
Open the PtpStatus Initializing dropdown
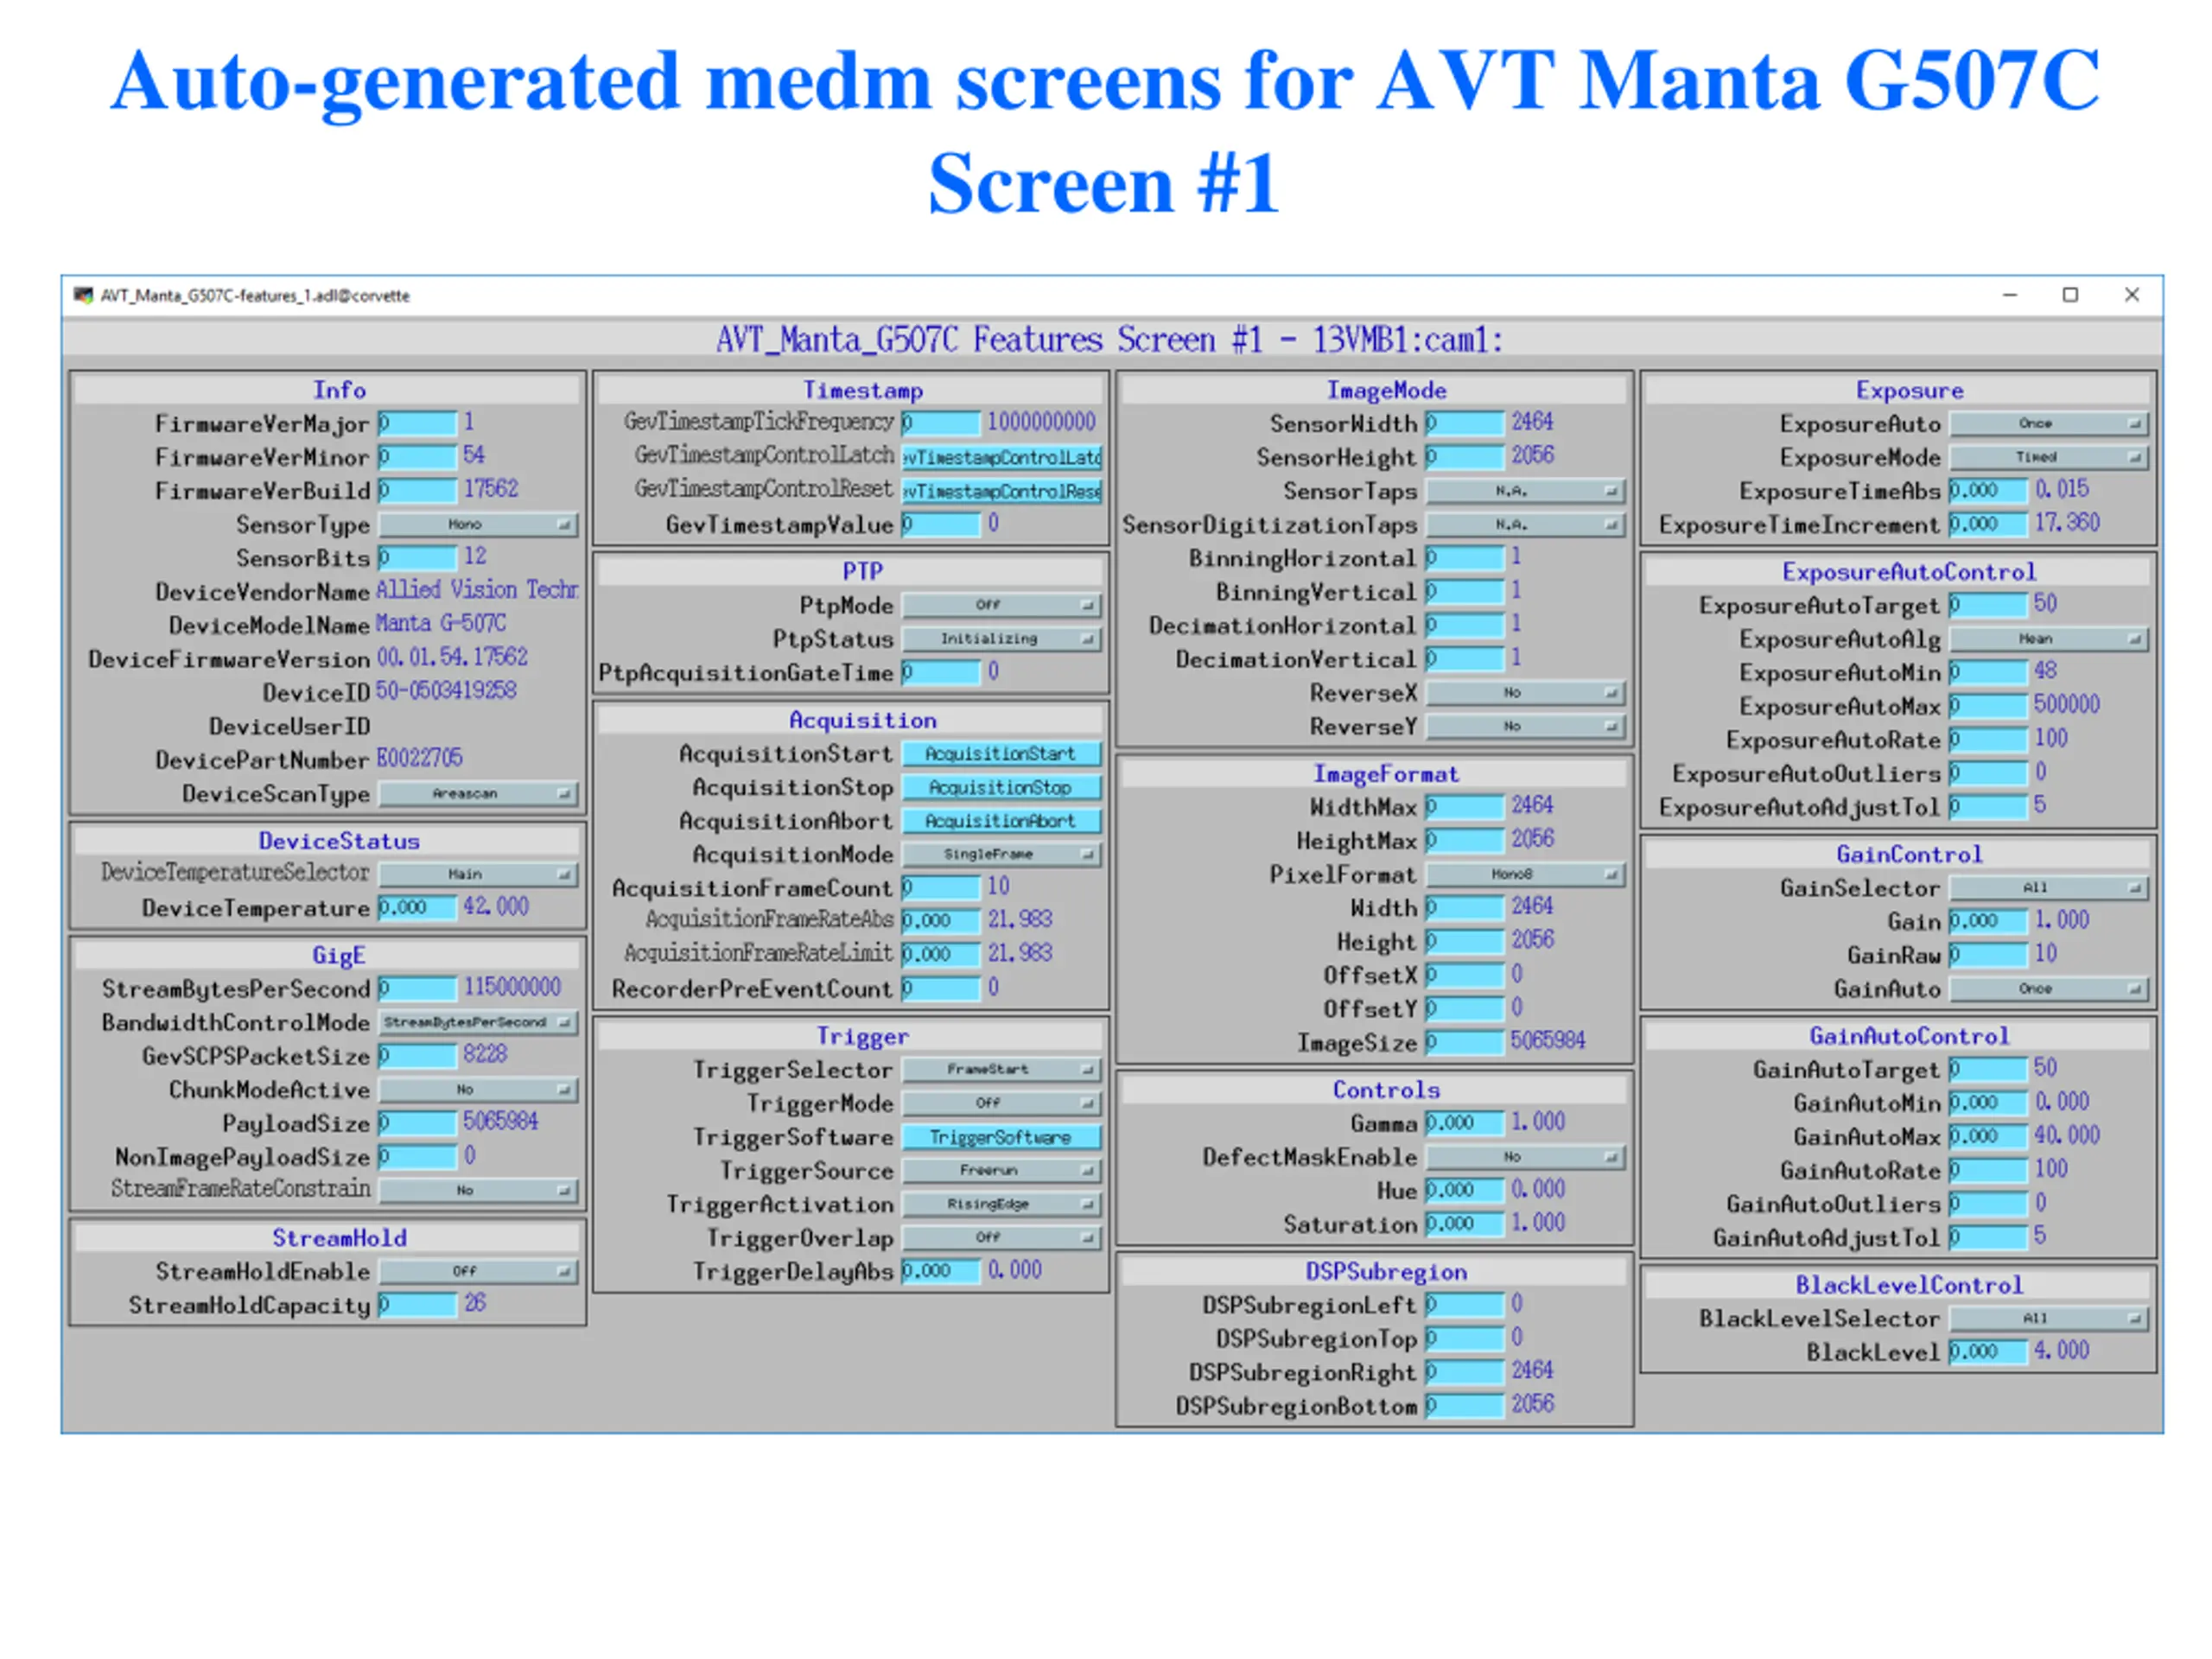(x=1001, y=639)
